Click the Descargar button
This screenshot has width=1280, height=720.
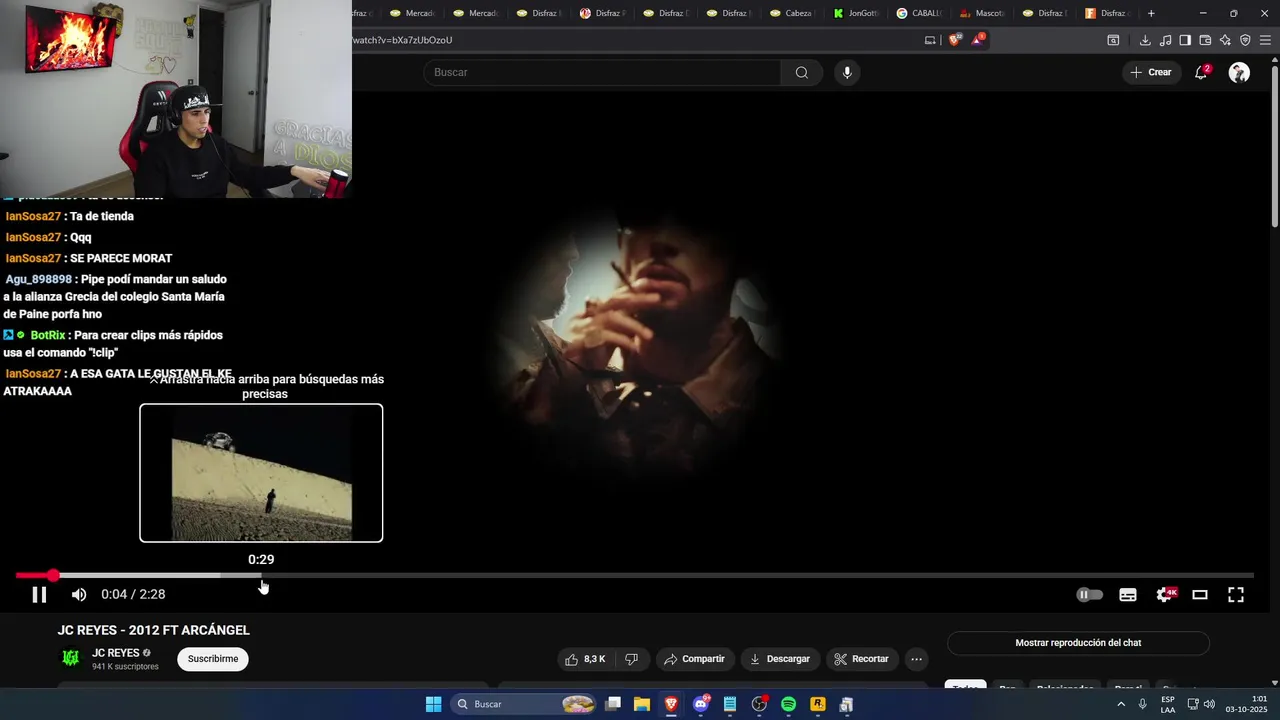tap(779, 659)
